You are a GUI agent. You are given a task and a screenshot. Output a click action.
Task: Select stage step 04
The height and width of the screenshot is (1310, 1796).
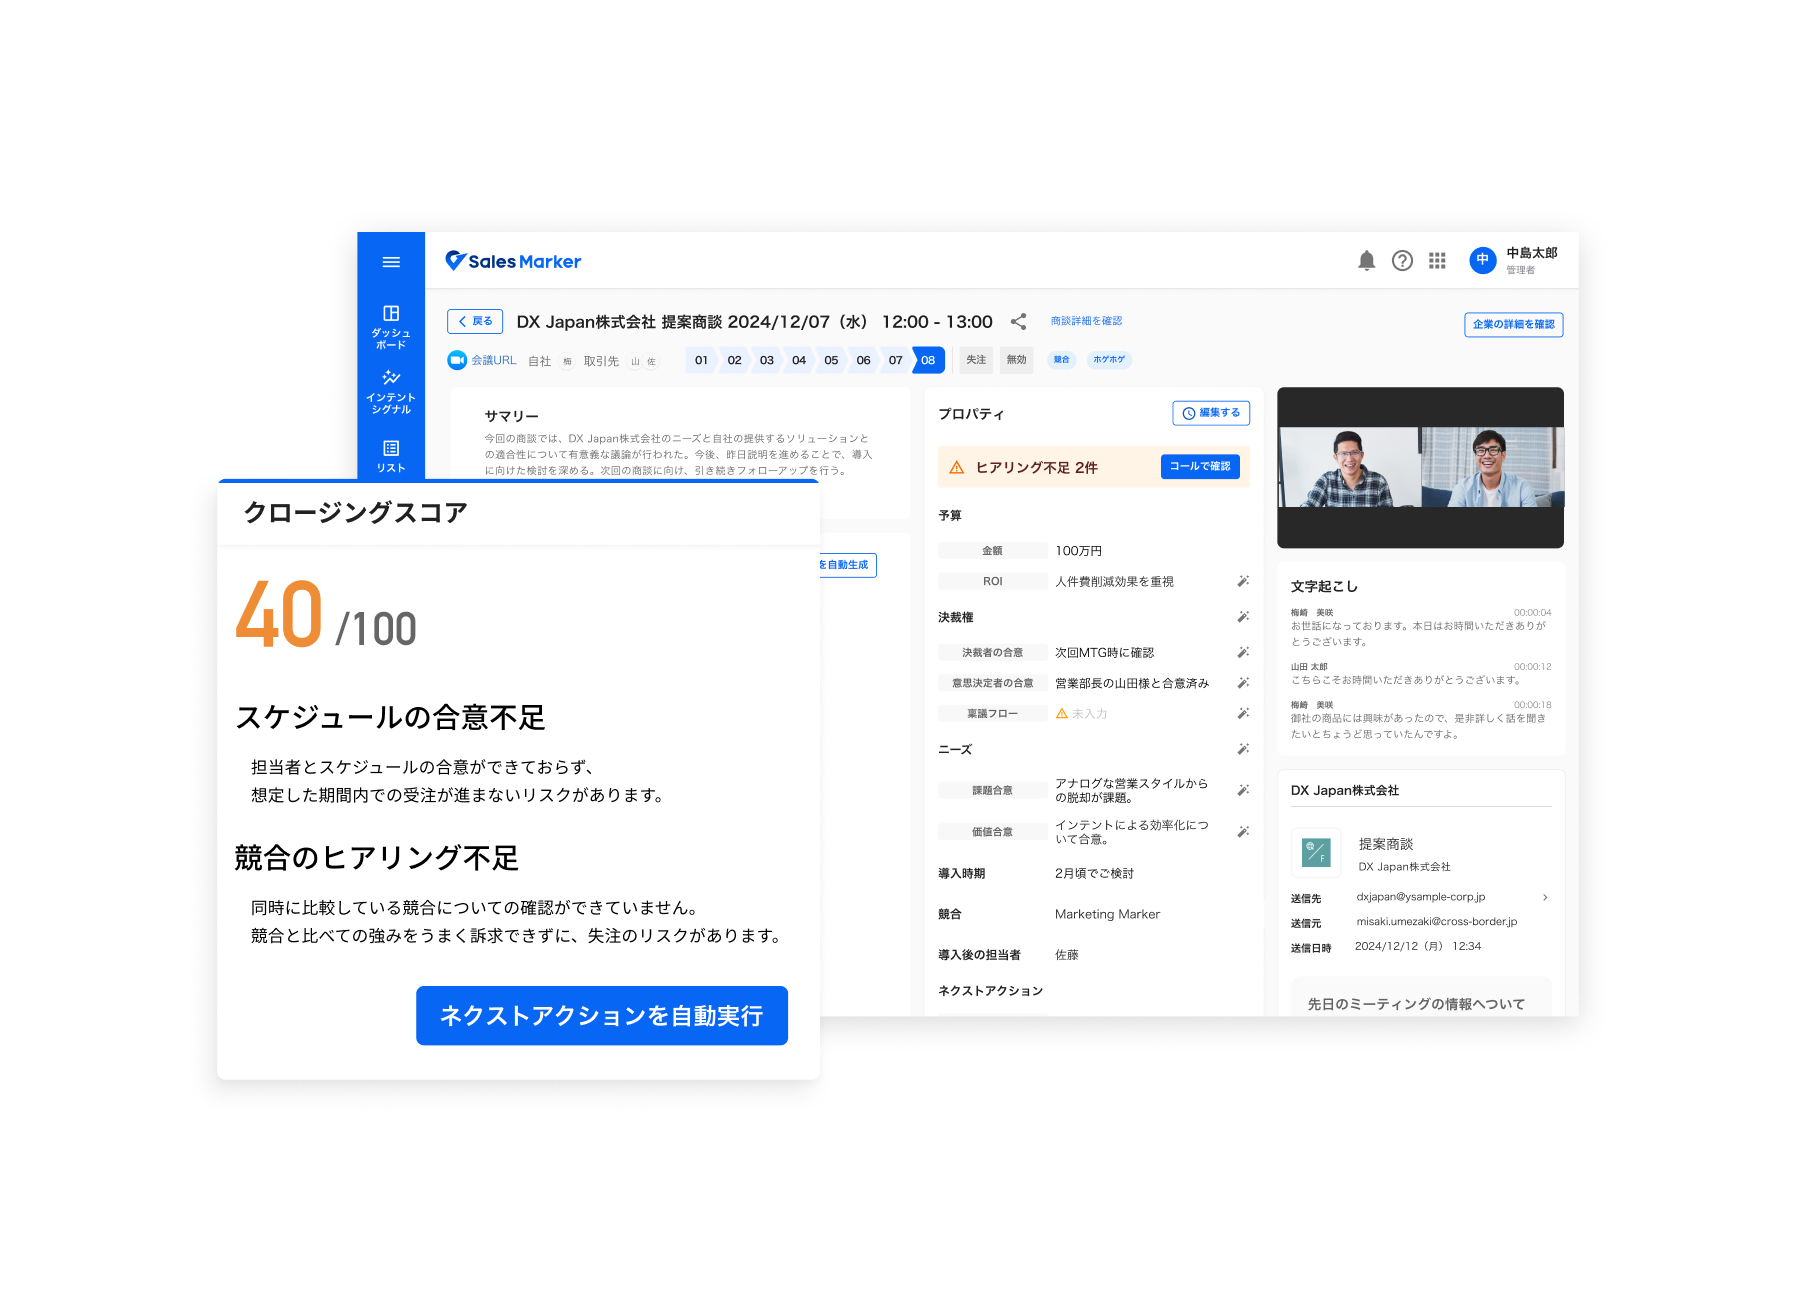pyautogui.click(x=799, y=360)
